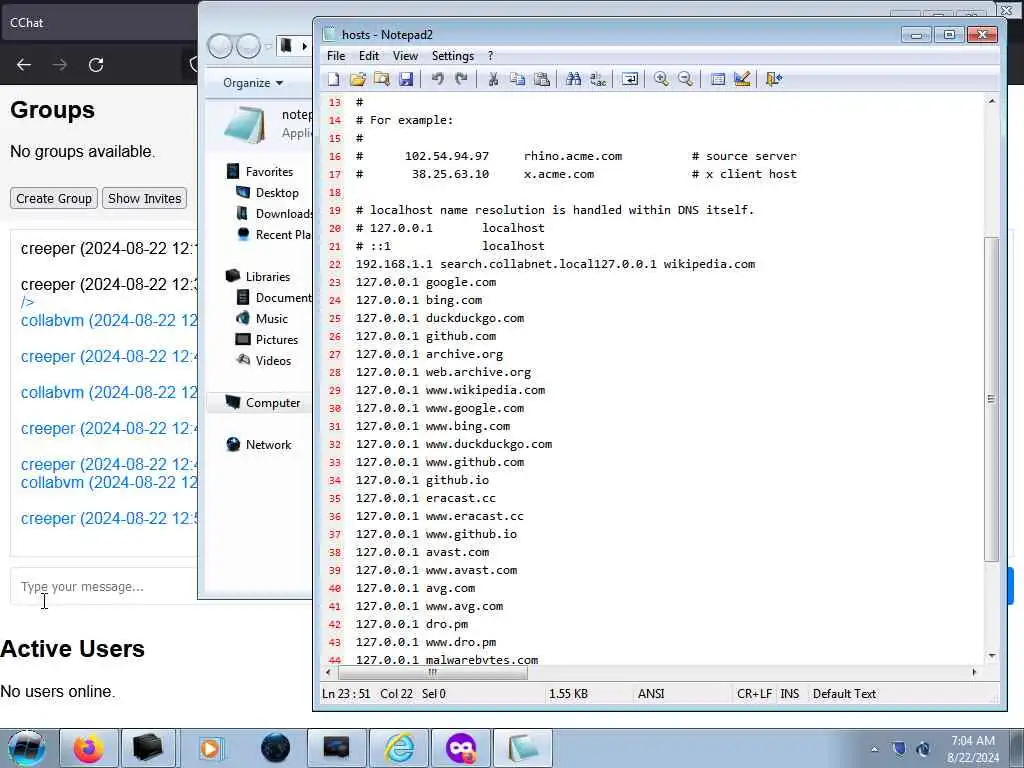Click the Paste clipboard icon
Viewport: 1024px width, 768px height.
click(541, 80)
